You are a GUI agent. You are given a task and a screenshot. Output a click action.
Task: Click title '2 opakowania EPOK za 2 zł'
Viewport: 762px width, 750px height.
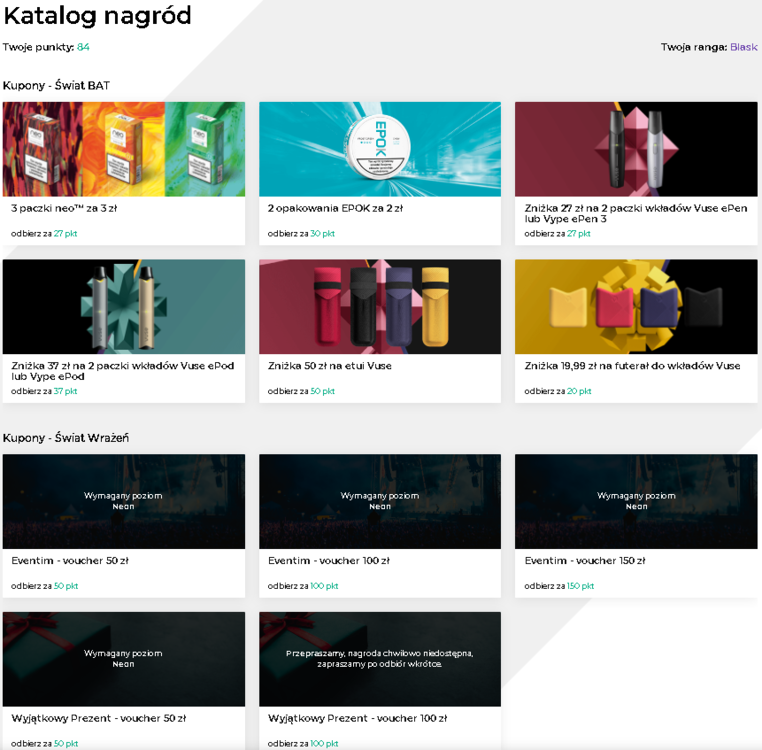(335, 208)
